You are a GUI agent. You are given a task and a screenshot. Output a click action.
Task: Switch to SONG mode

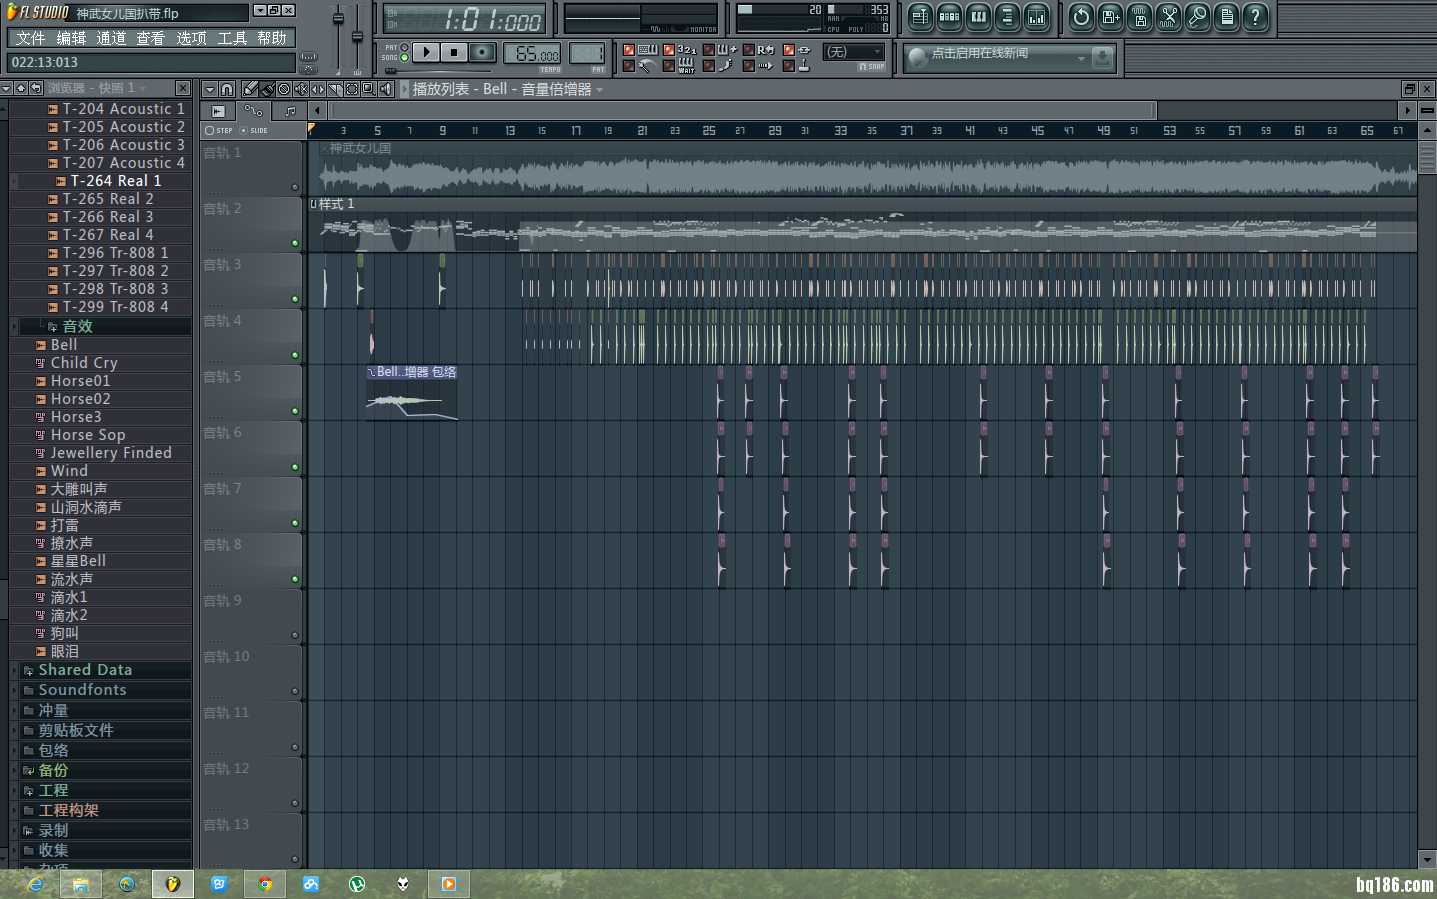point(404,58)
